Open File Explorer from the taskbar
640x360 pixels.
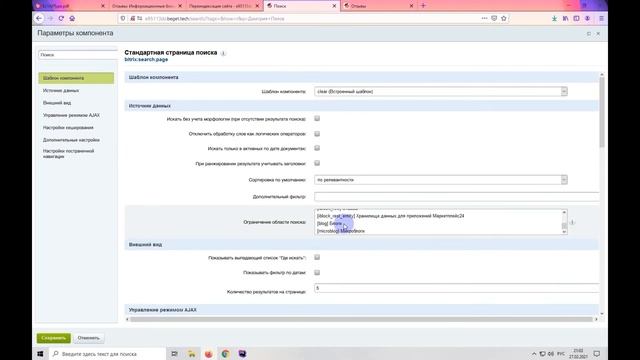click(x=191, y=353)
